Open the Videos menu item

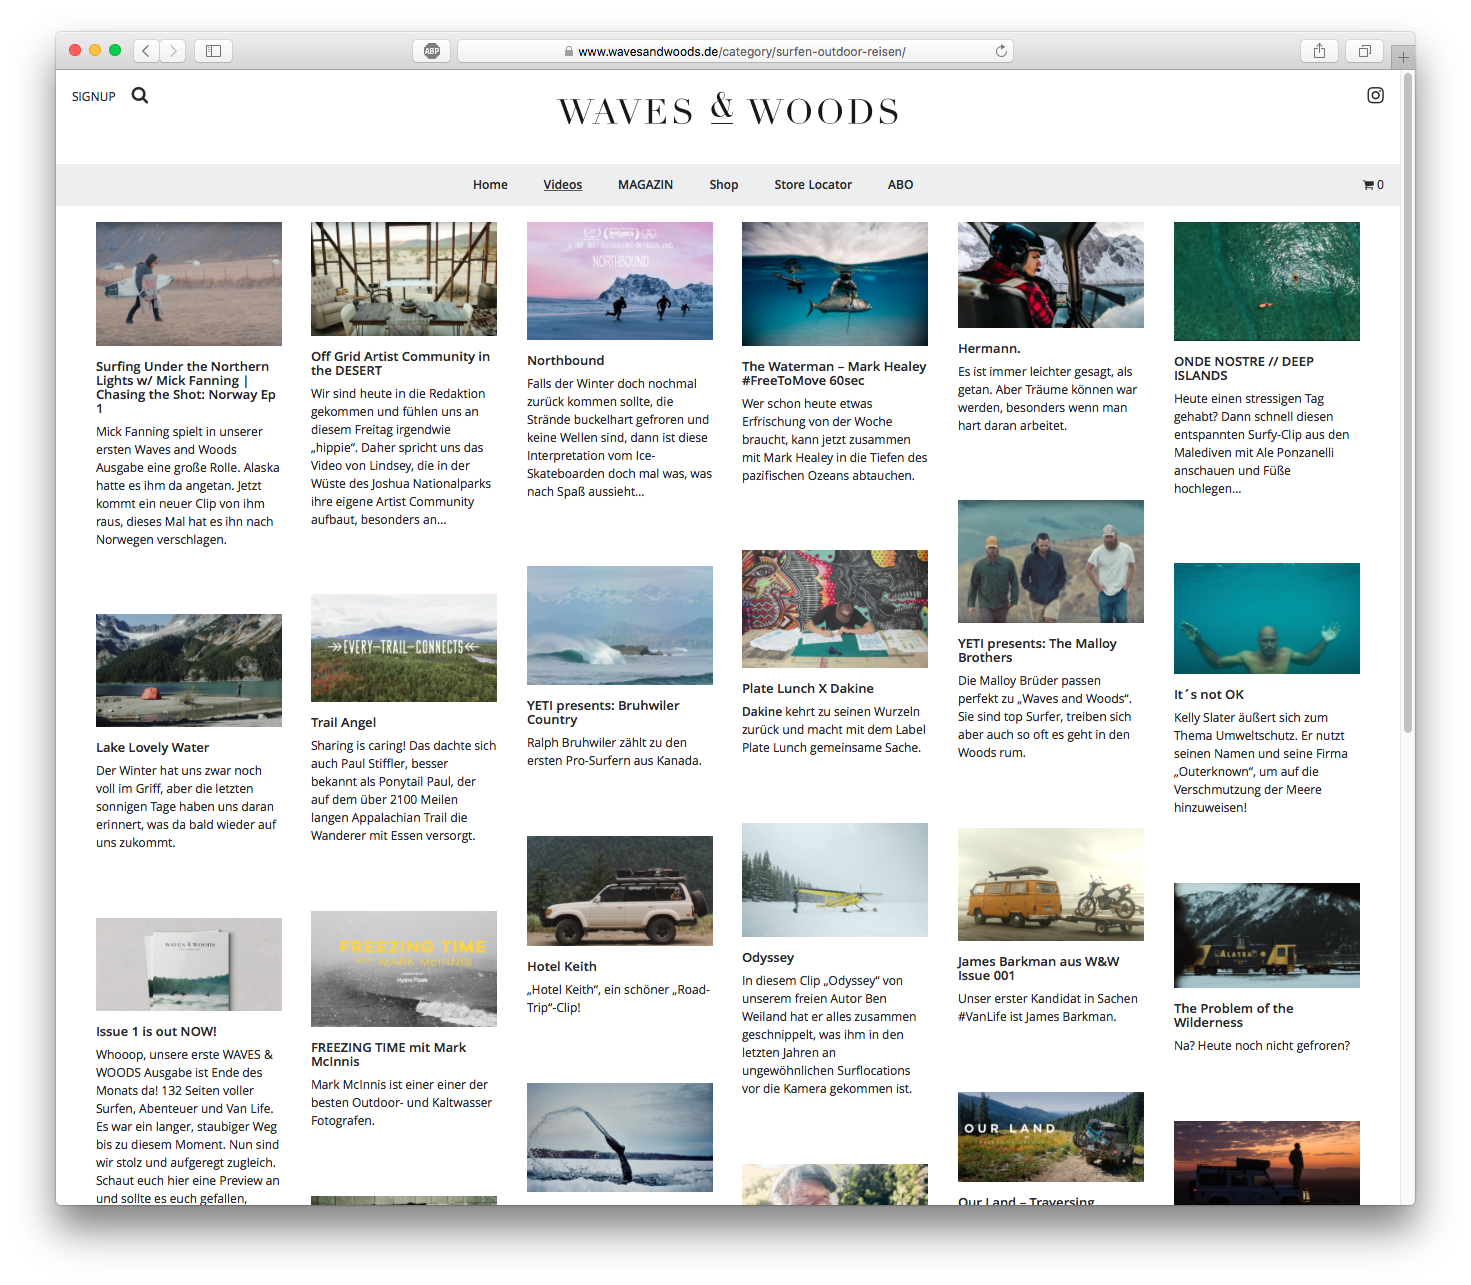point(563,185)
